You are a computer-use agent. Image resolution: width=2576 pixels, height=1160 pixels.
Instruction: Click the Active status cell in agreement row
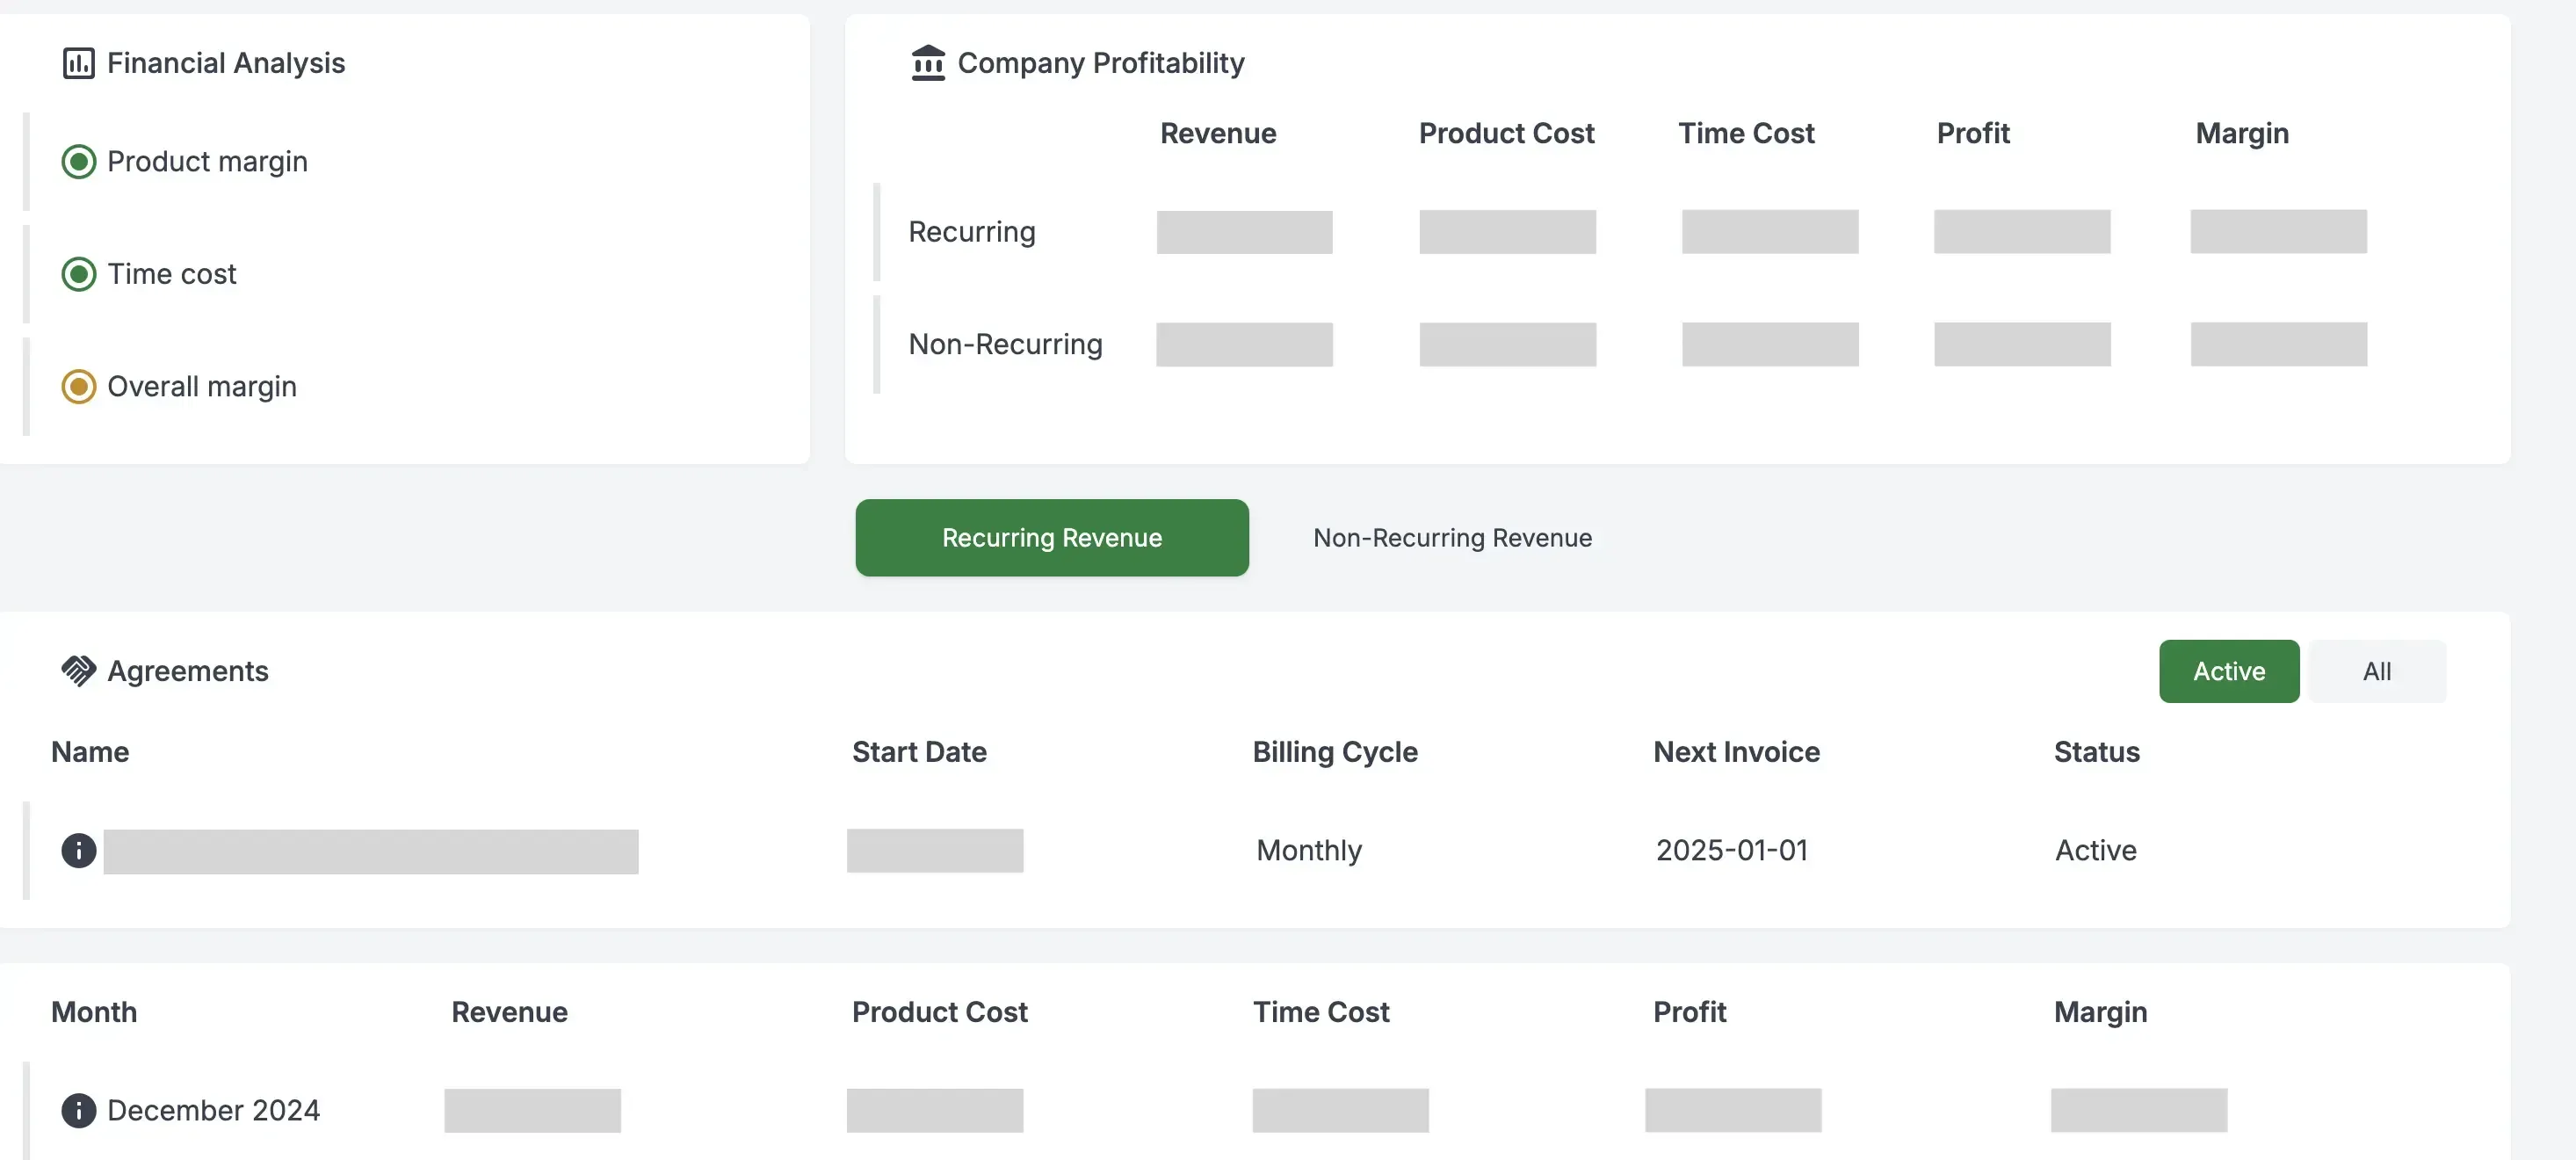tap(2096, 851)
